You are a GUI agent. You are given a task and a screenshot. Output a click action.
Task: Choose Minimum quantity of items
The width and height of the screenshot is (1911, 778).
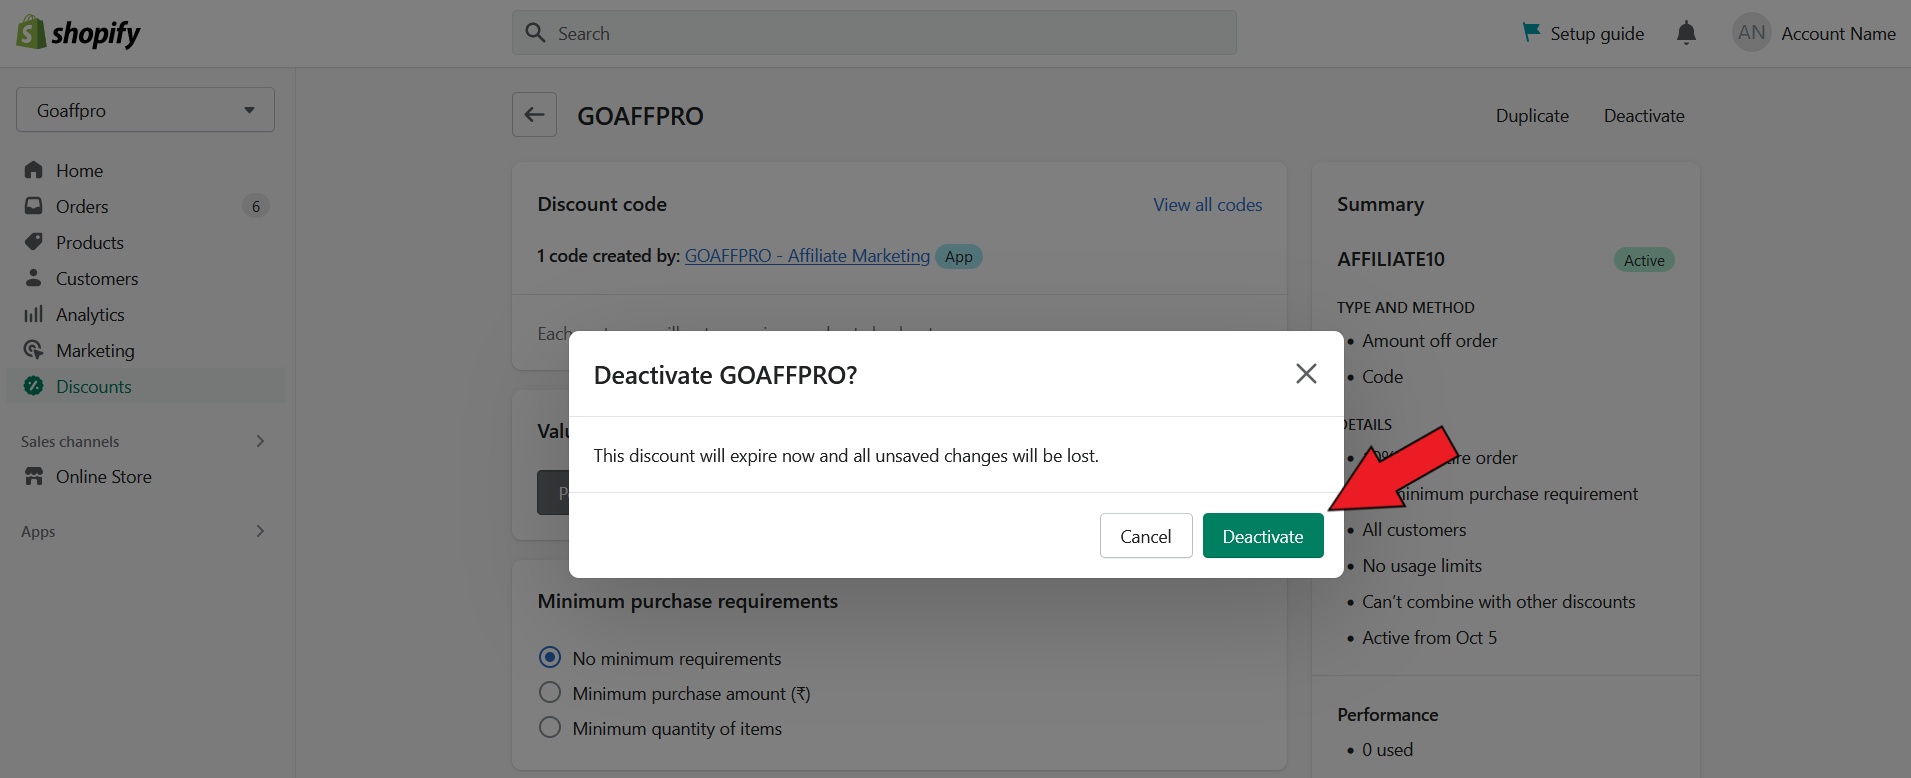click(x=550, y=727)
